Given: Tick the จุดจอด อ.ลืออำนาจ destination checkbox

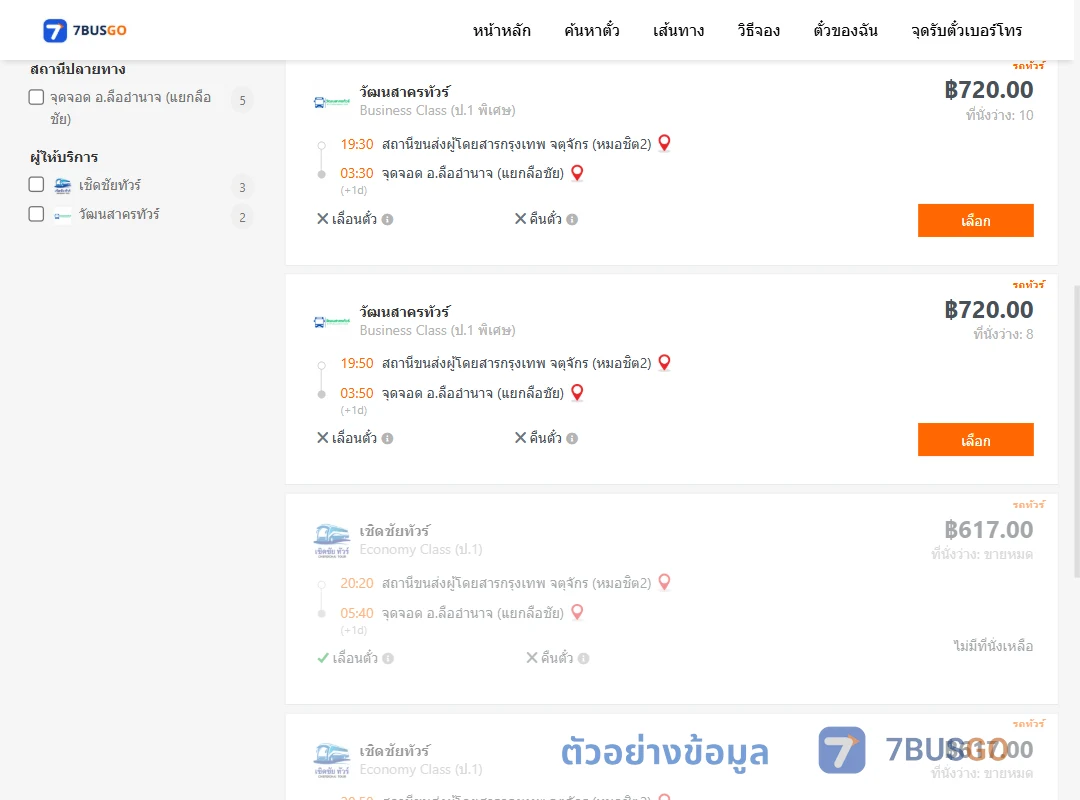Looking at the screenshot, I should click(37, 97).
